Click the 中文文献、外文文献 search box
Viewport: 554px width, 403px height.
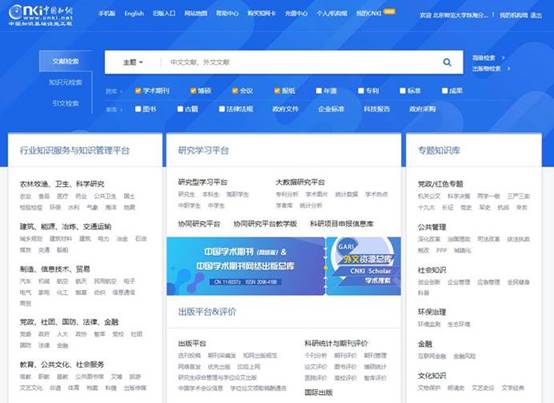pos(300,62)
